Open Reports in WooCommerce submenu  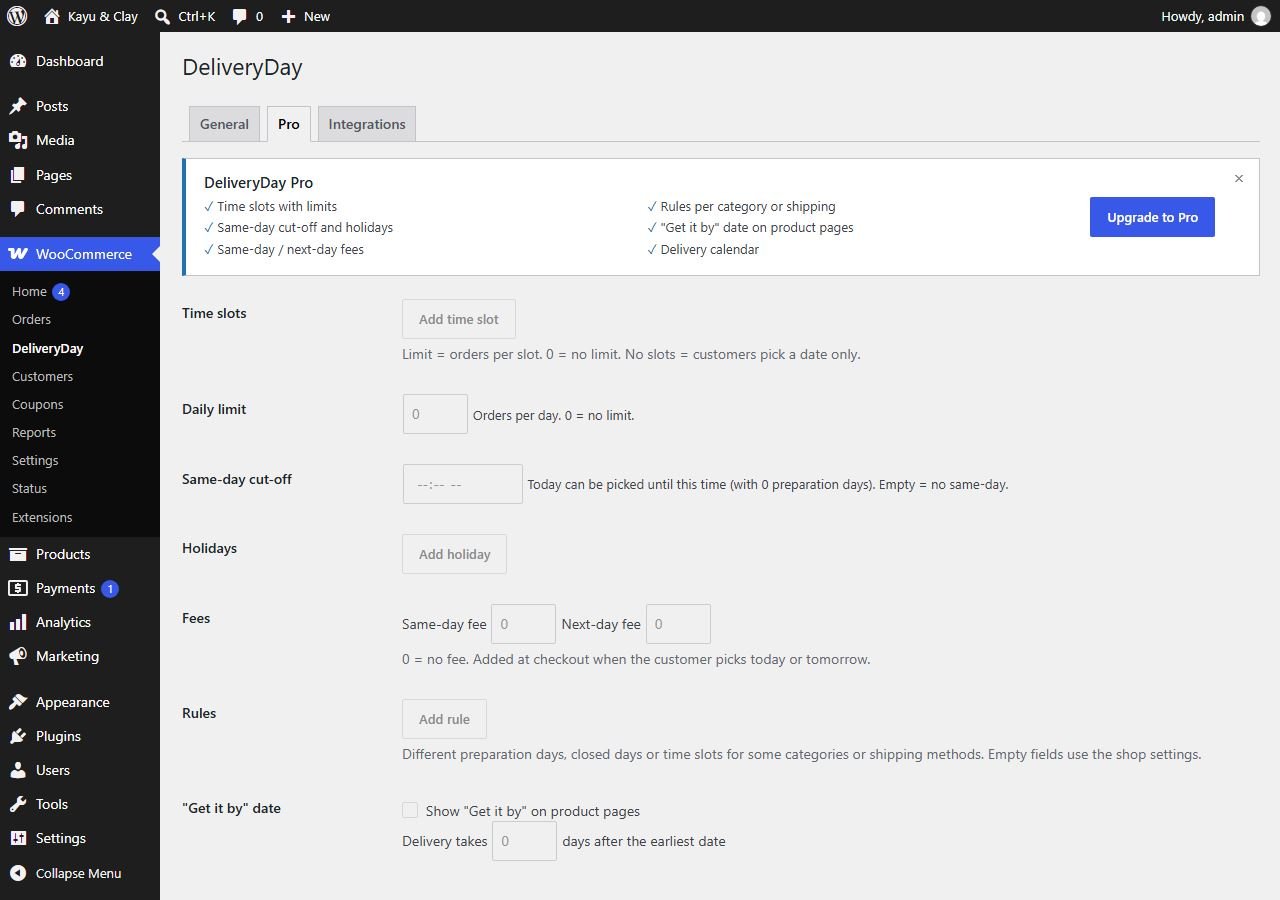click(x=34, y=432)
